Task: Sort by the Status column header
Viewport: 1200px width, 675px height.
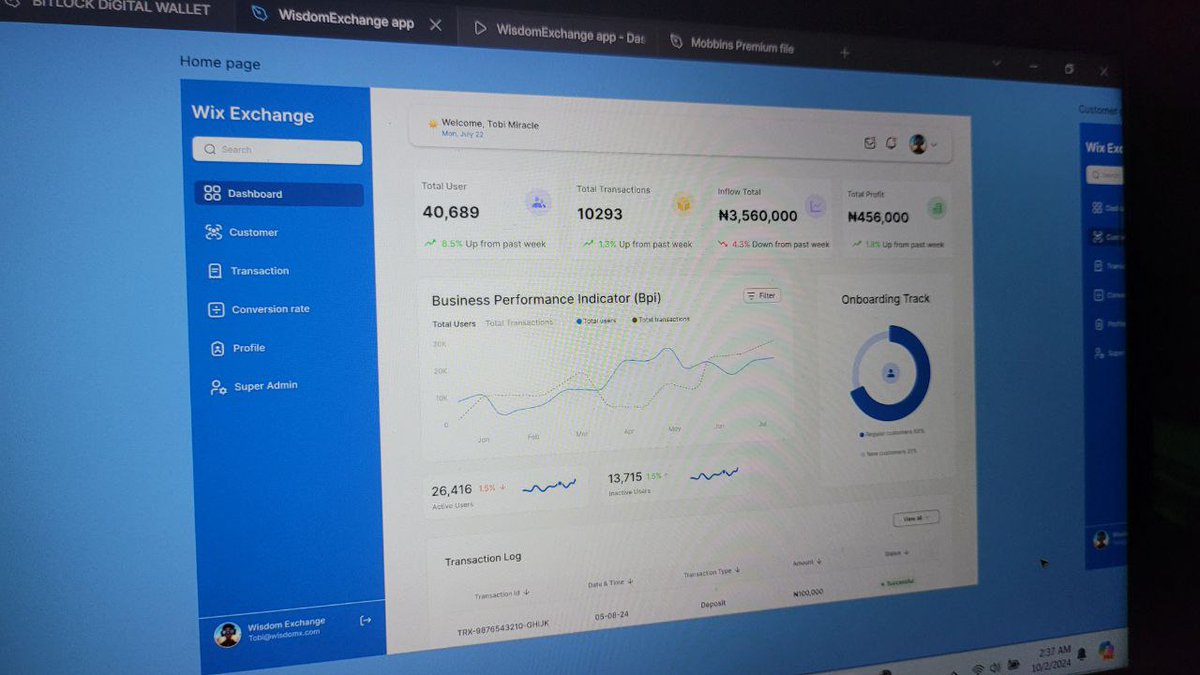Action: [x=896, y=553]
